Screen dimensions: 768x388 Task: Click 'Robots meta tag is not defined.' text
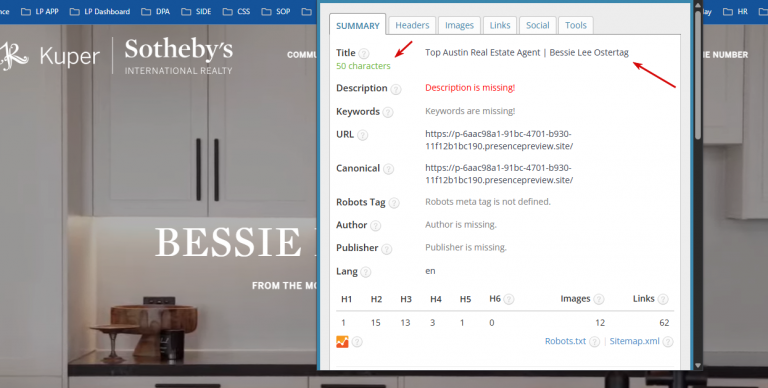point(488,201)
